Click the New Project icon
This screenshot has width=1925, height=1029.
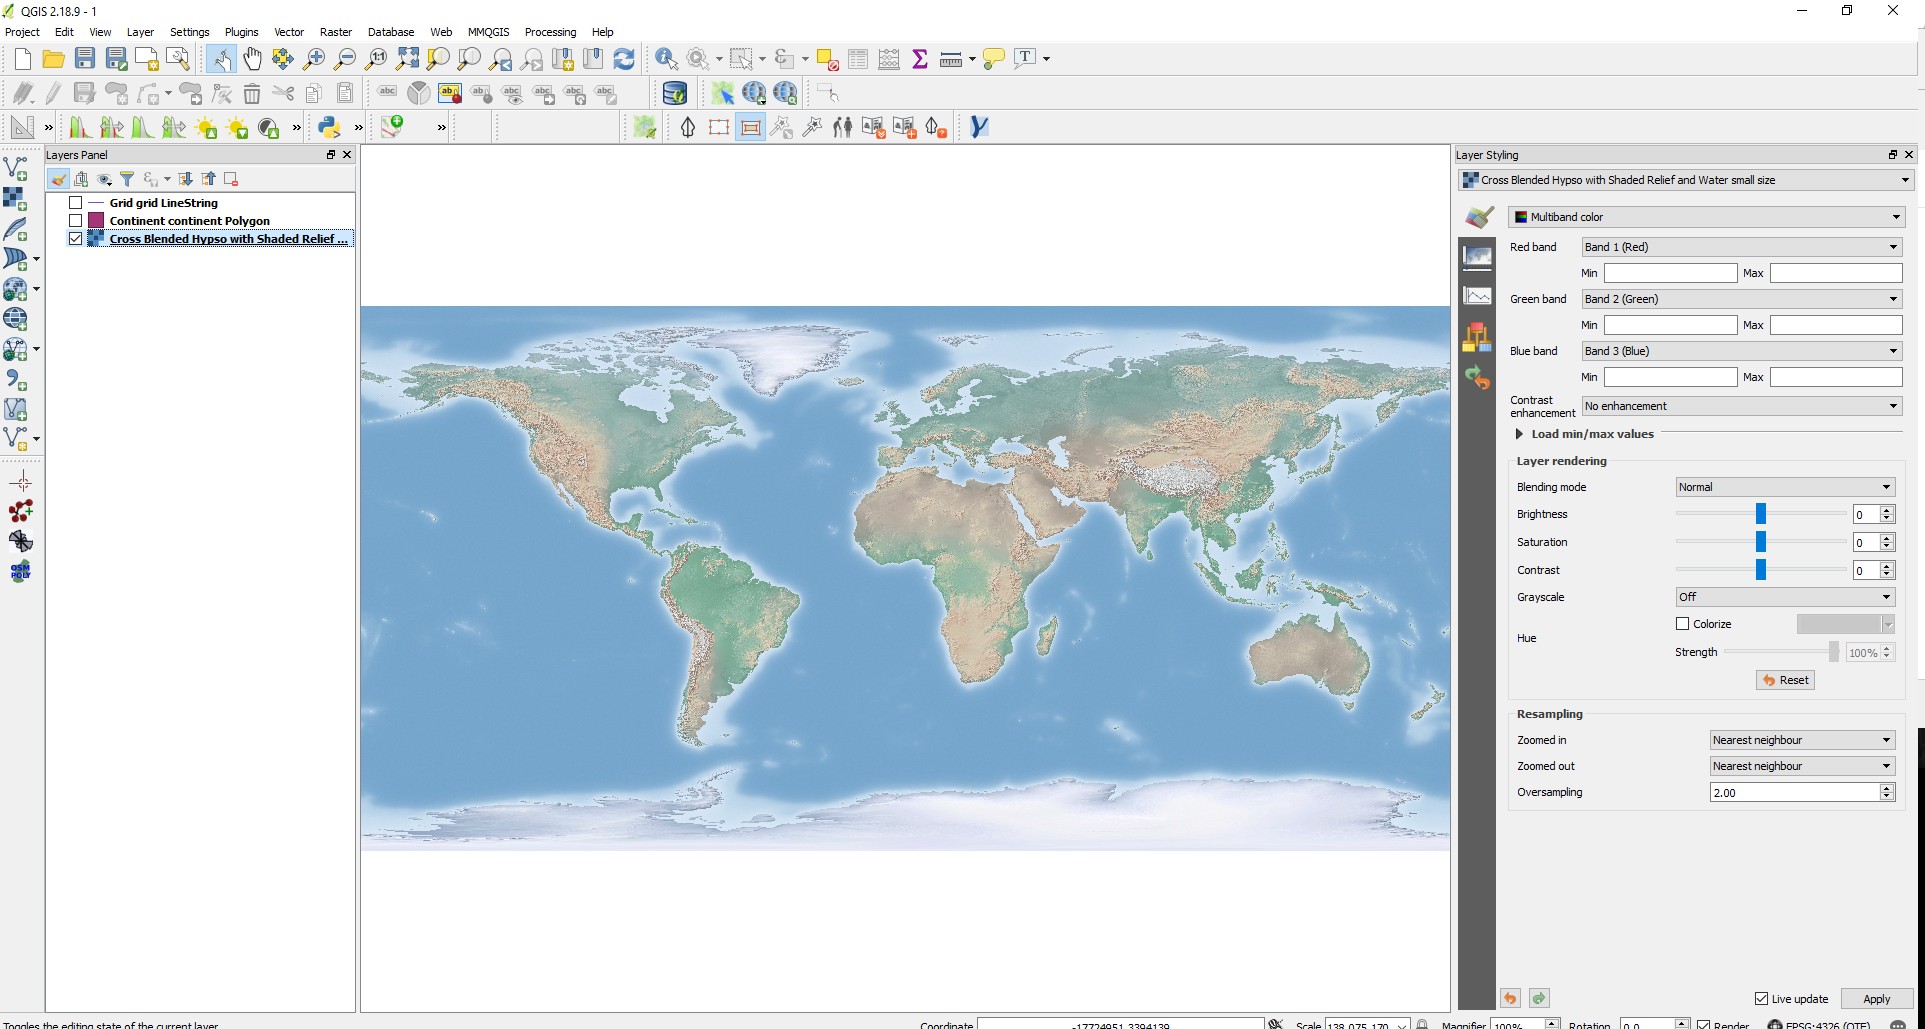[22, 59]
